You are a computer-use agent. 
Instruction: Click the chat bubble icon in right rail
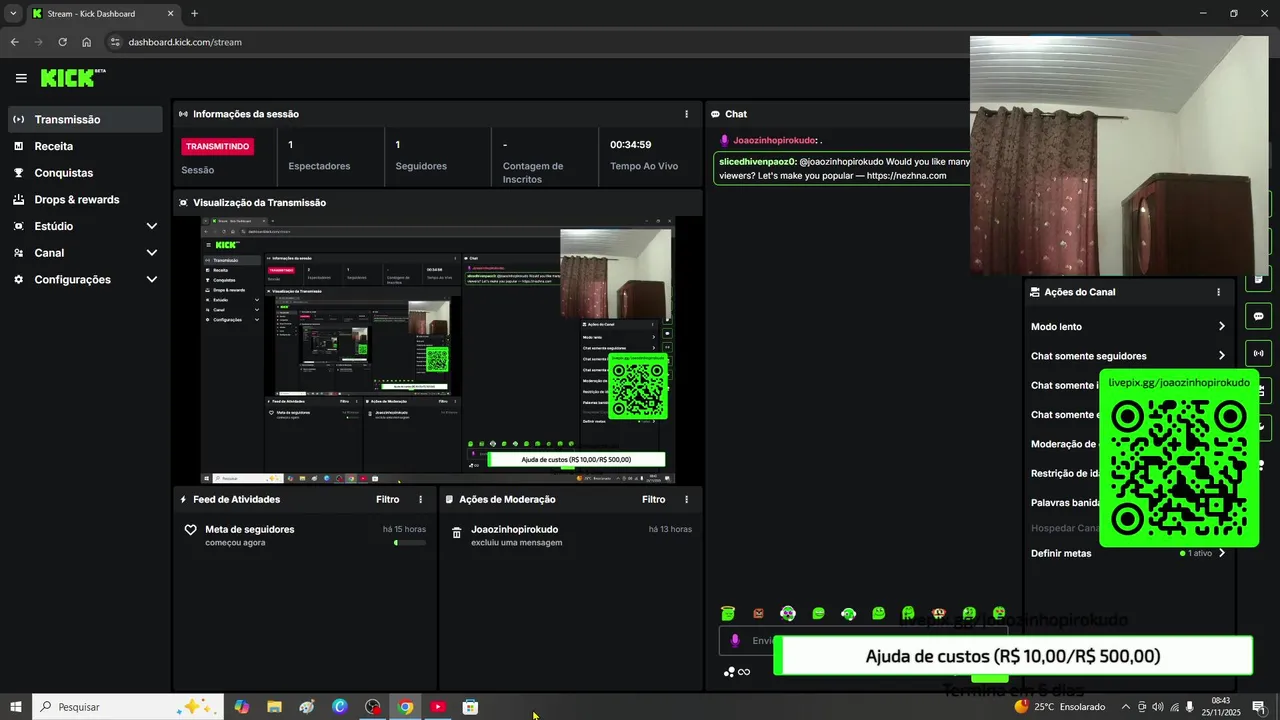coord(1258,316)
